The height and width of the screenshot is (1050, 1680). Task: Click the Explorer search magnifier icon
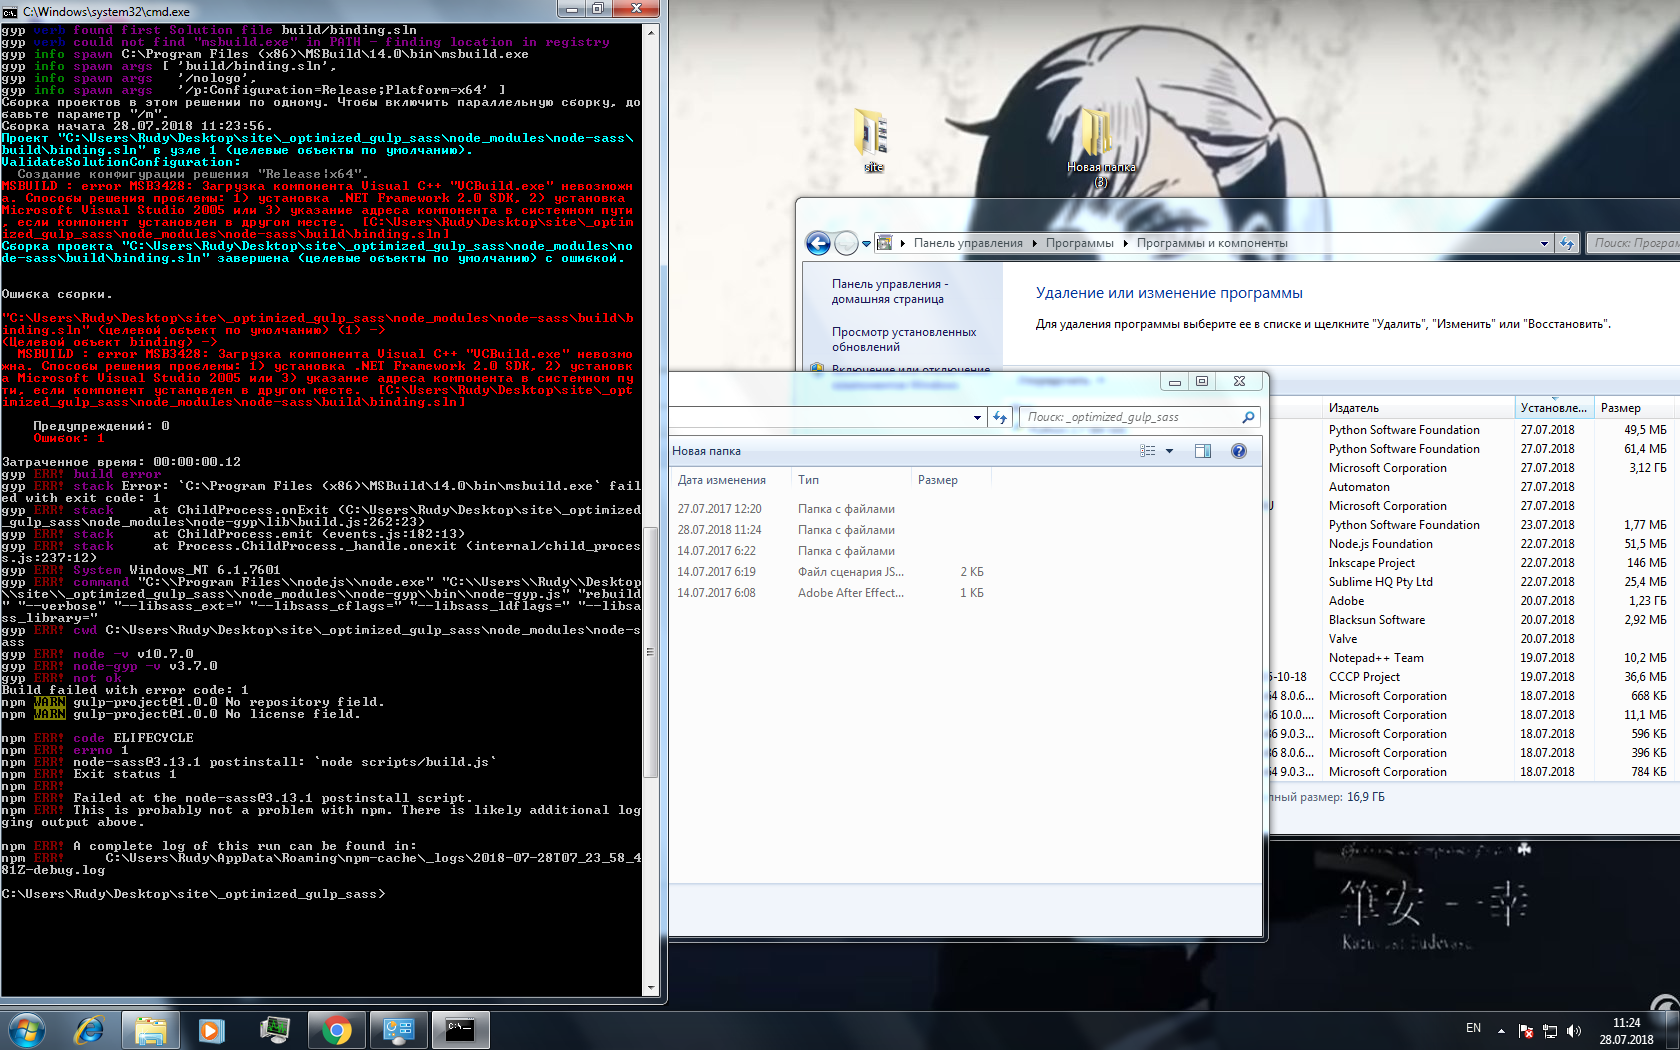(x=1248, y=417)
